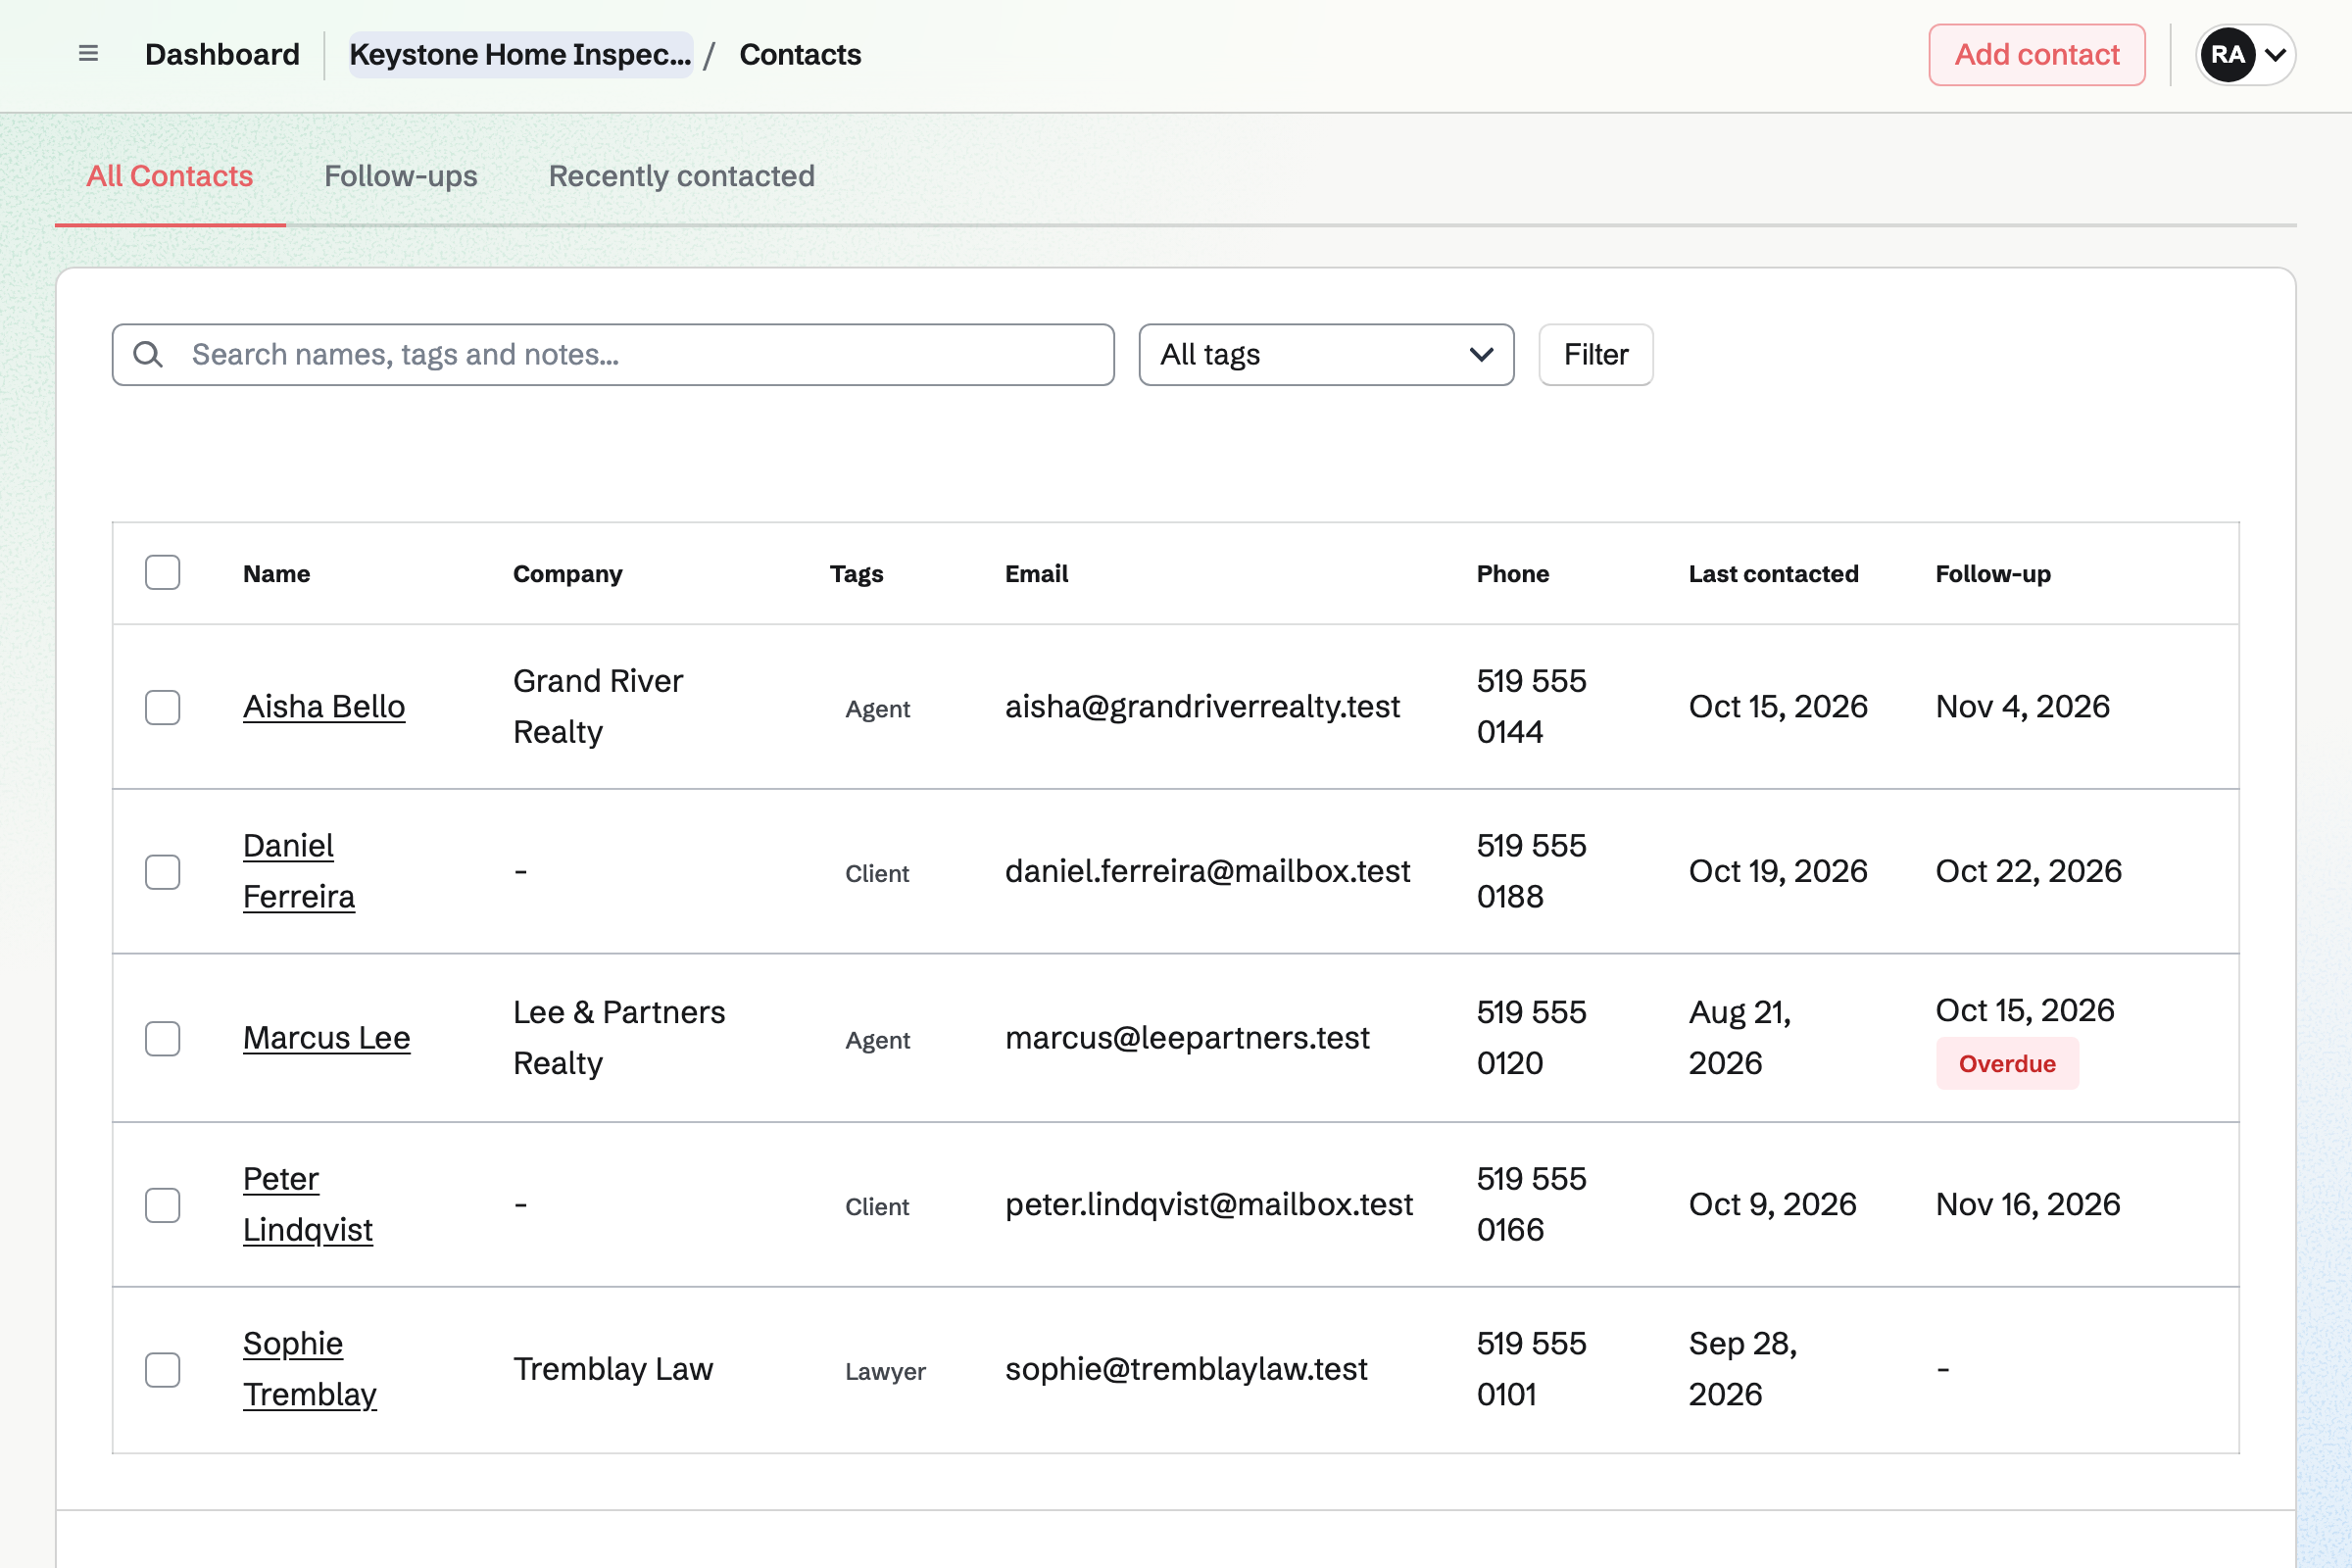This screenshot has width=2352, height=1568.
Task: Open the Recently contacted tab
Action: (682, 176)
